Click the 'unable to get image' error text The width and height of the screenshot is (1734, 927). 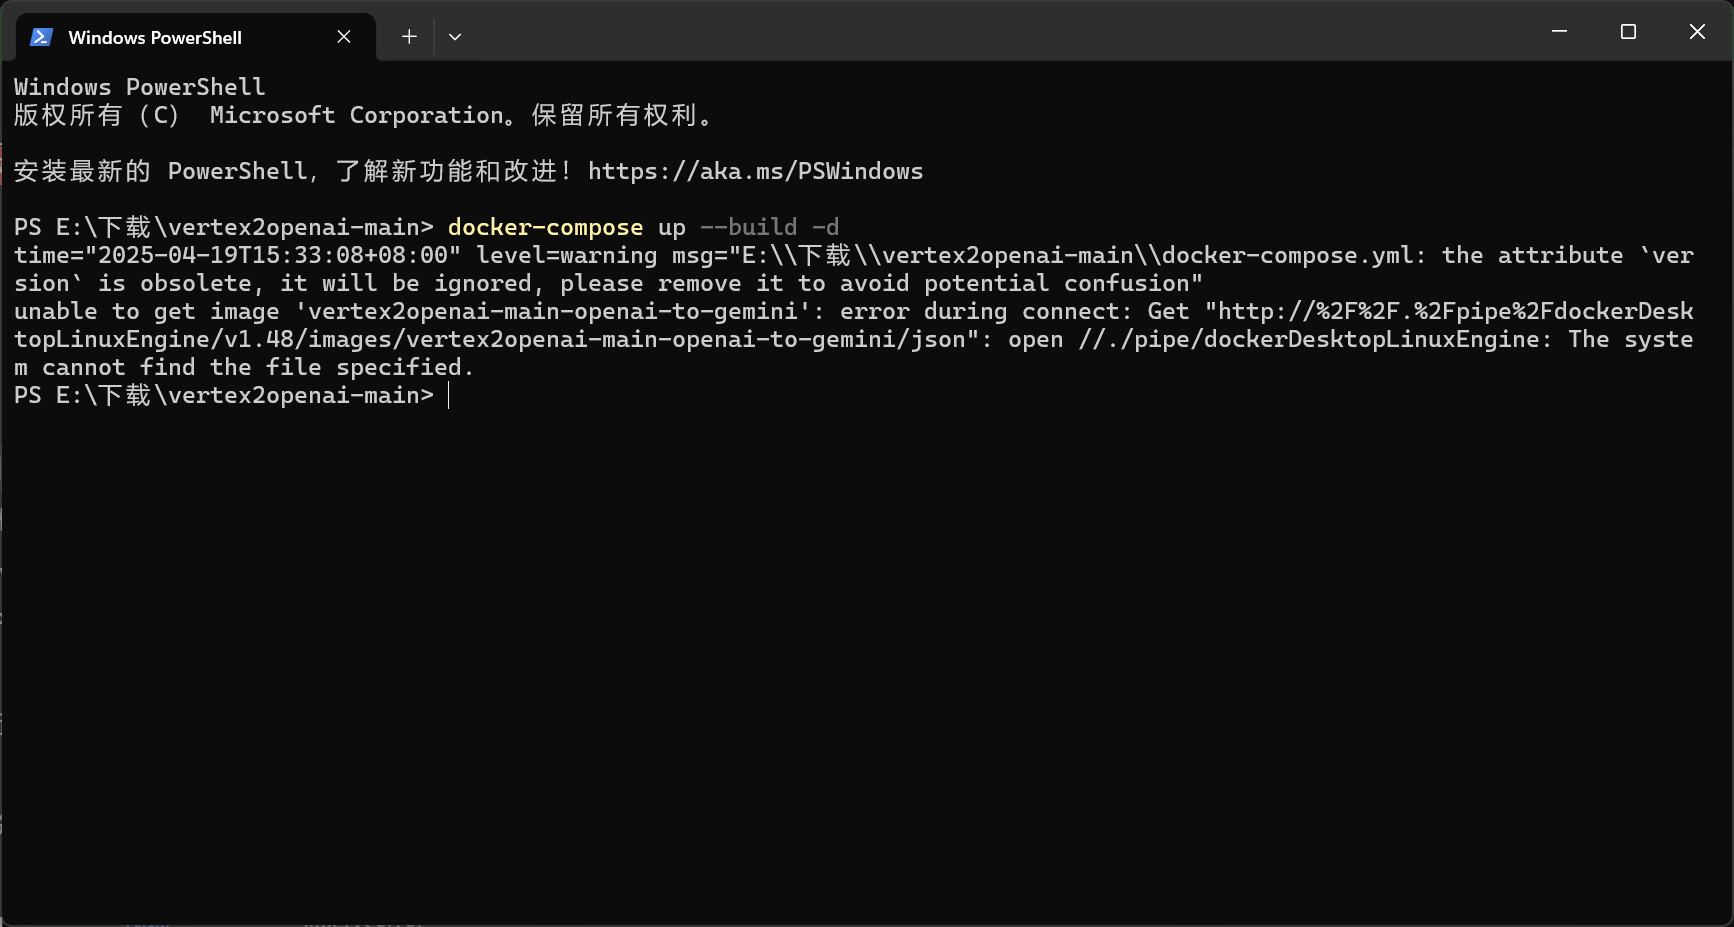click(x=146, y=312)
